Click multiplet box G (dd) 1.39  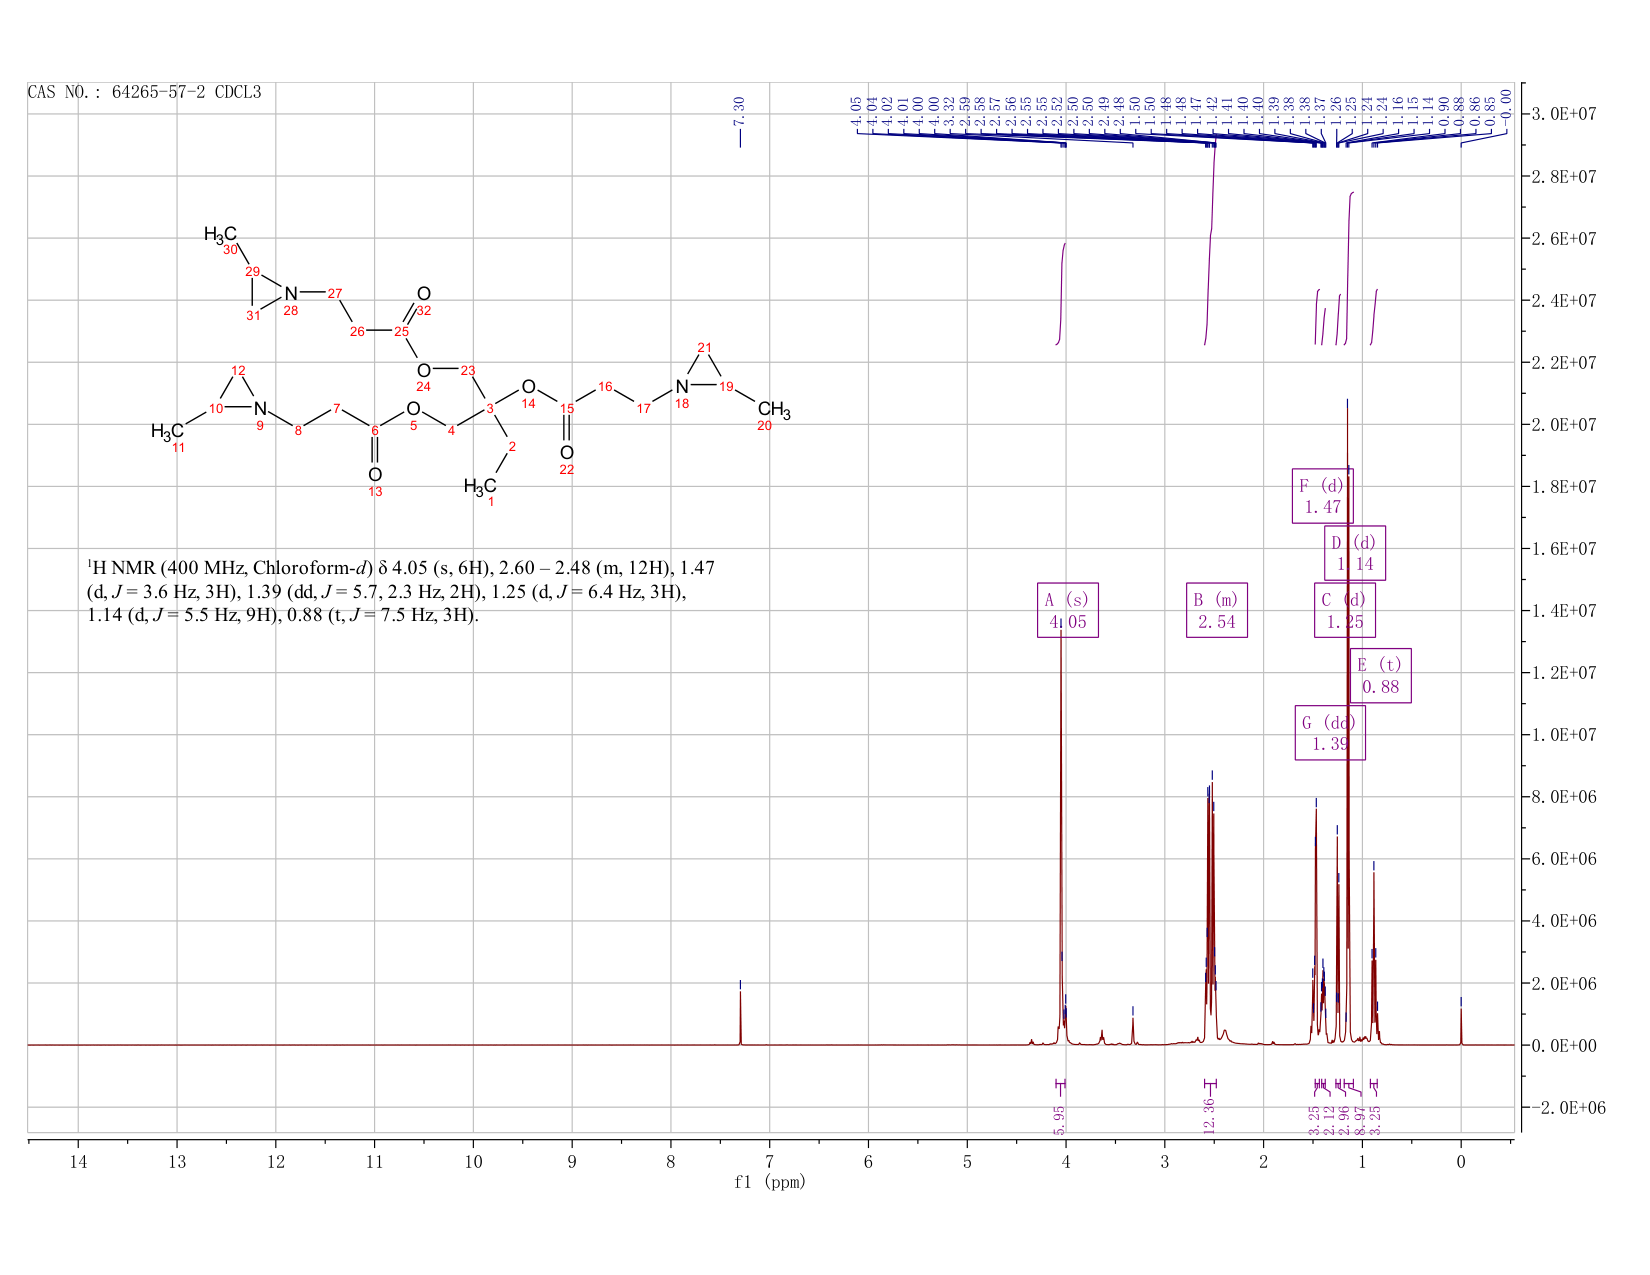[x=1331, y=733]
